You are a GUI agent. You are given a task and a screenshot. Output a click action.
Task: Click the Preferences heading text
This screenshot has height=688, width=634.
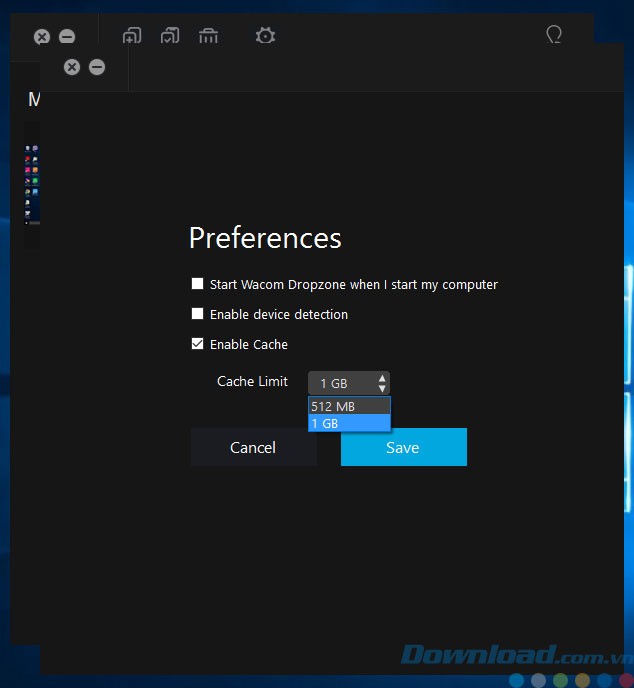click(x=265, y=238)
